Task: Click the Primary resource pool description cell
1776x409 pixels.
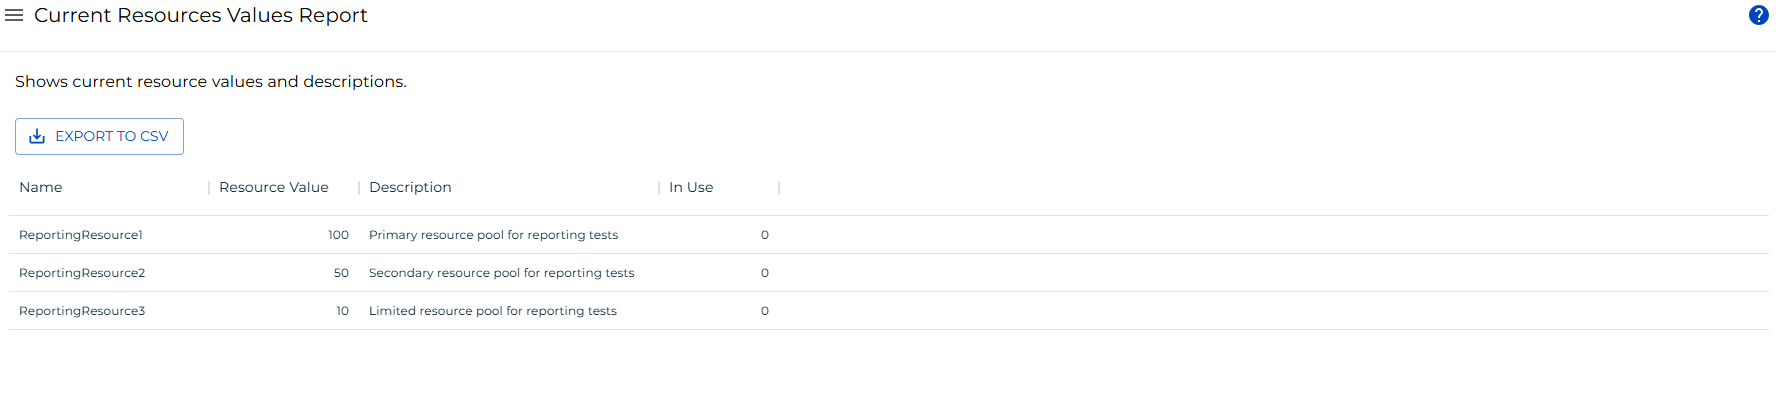Action: pyautogui.click(x=493, y=235)
